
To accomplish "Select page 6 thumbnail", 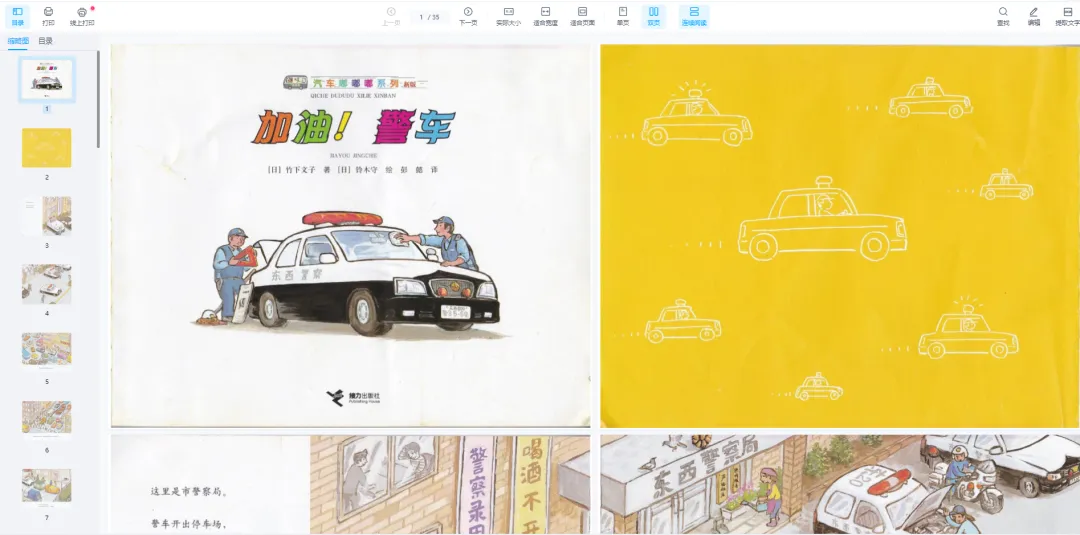I will 47,420.
